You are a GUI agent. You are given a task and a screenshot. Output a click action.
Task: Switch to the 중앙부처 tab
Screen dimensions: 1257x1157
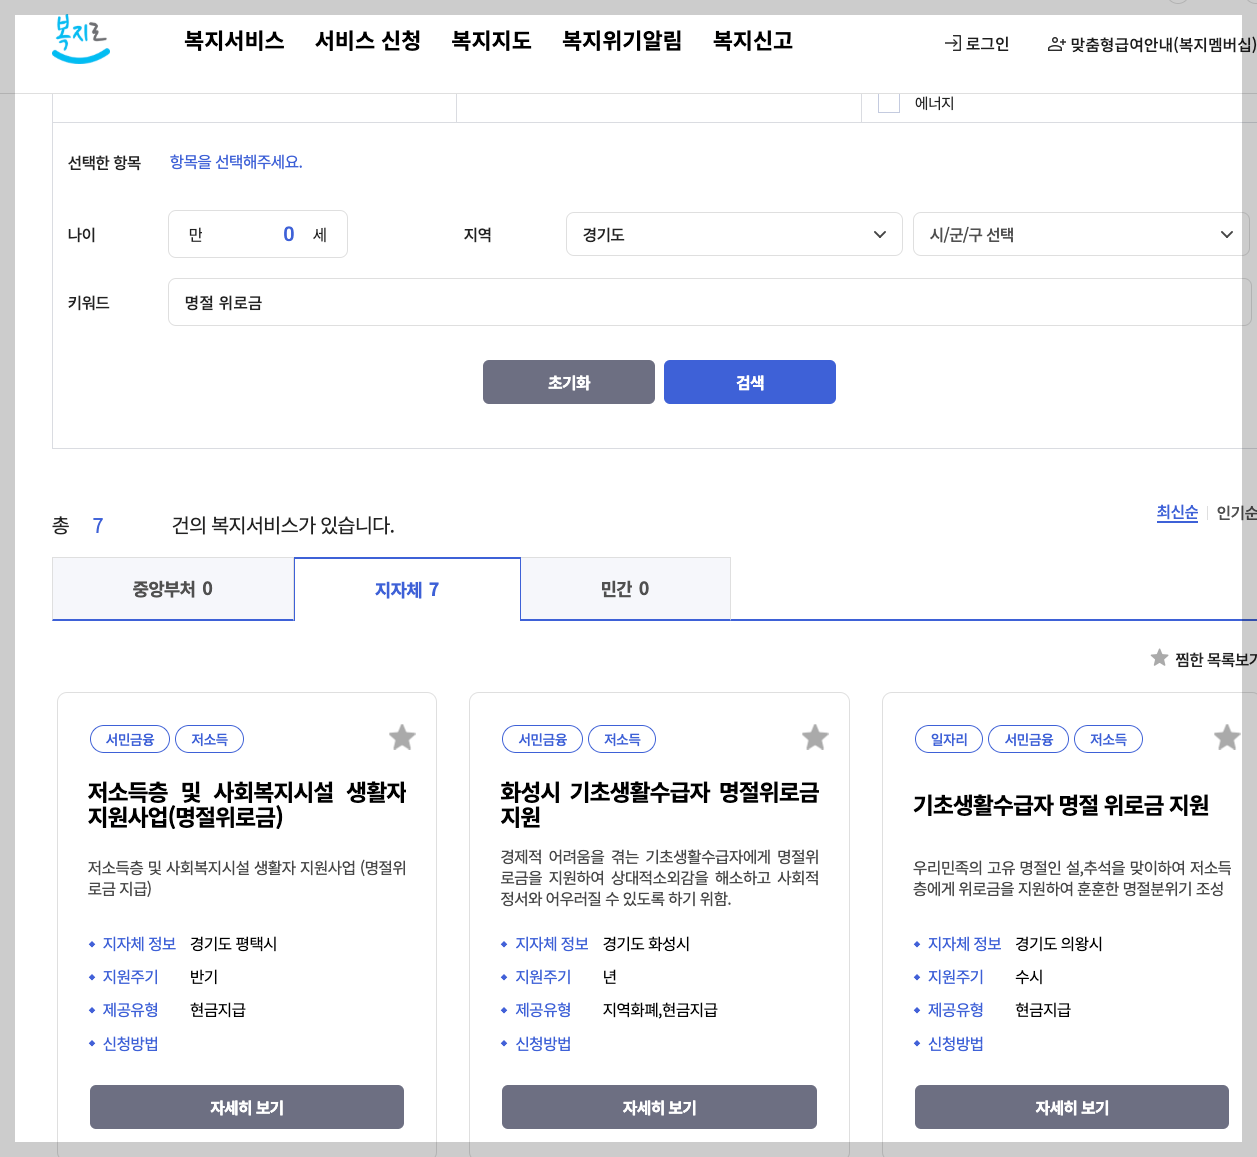[x=172, y=588]
